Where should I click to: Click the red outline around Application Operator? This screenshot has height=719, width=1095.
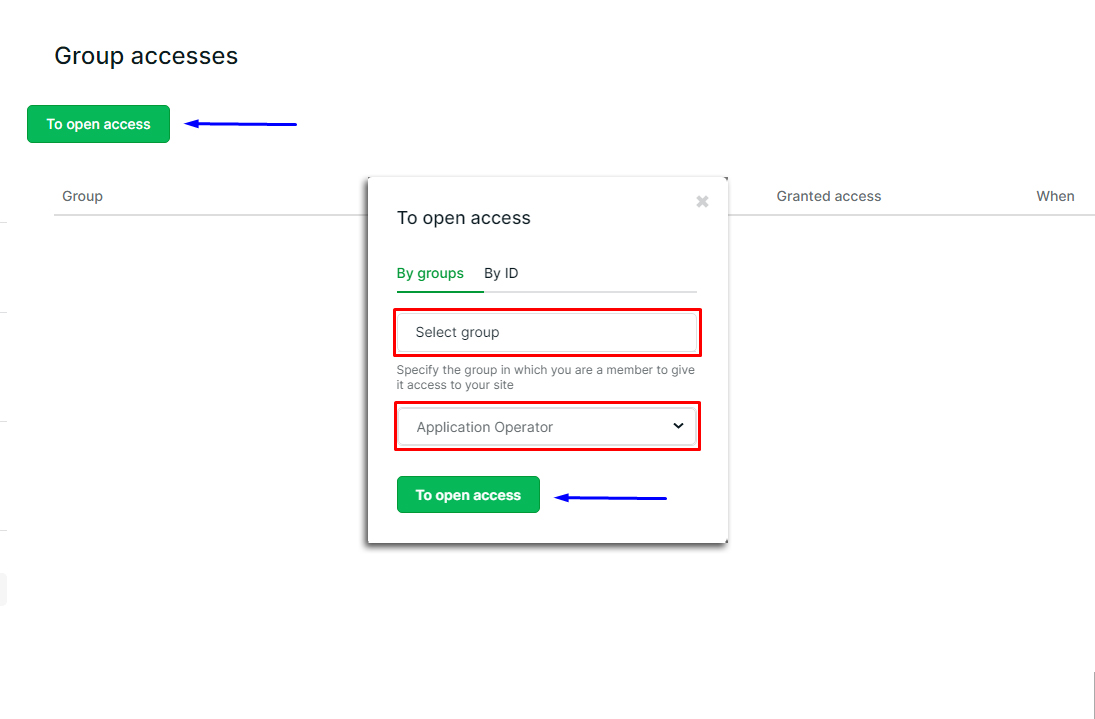point(547,403)
